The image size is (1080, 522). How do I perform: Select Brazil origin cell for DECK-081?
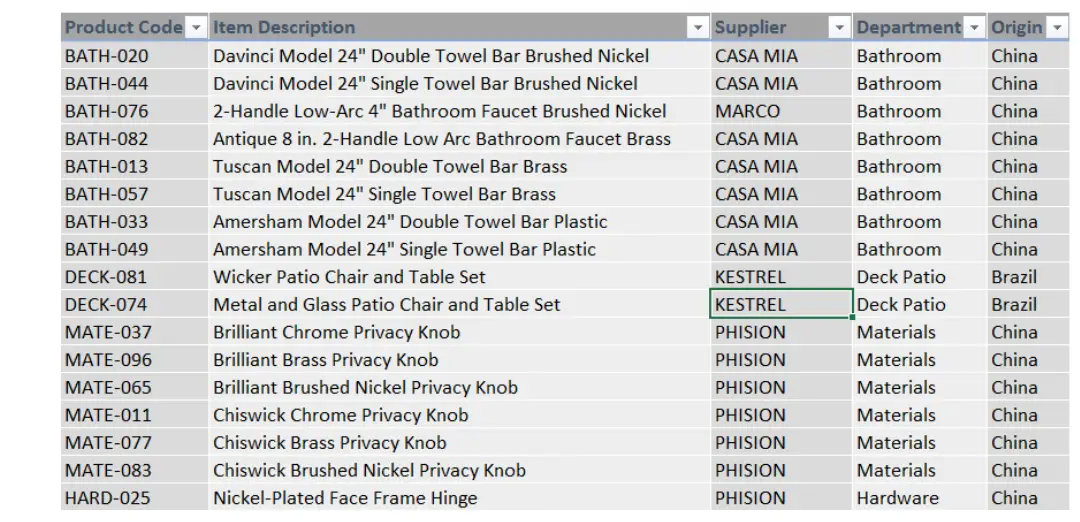[1028, 277]
